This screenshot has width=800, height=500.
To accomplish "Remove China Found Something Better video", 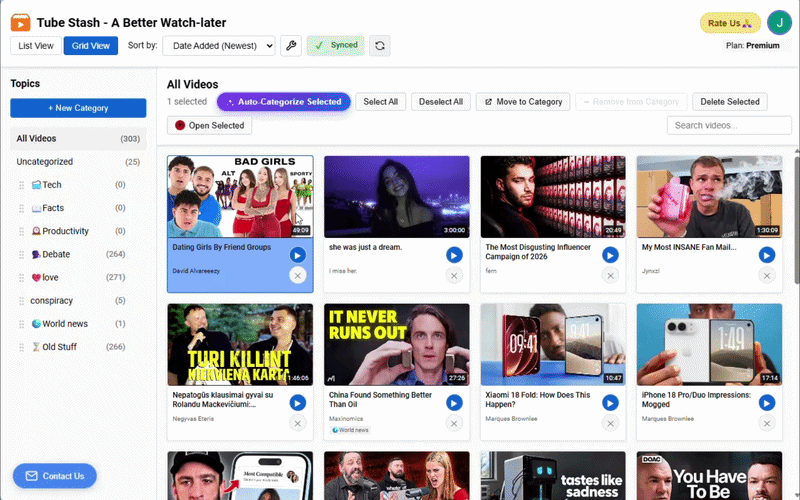I will coord(454,423).
